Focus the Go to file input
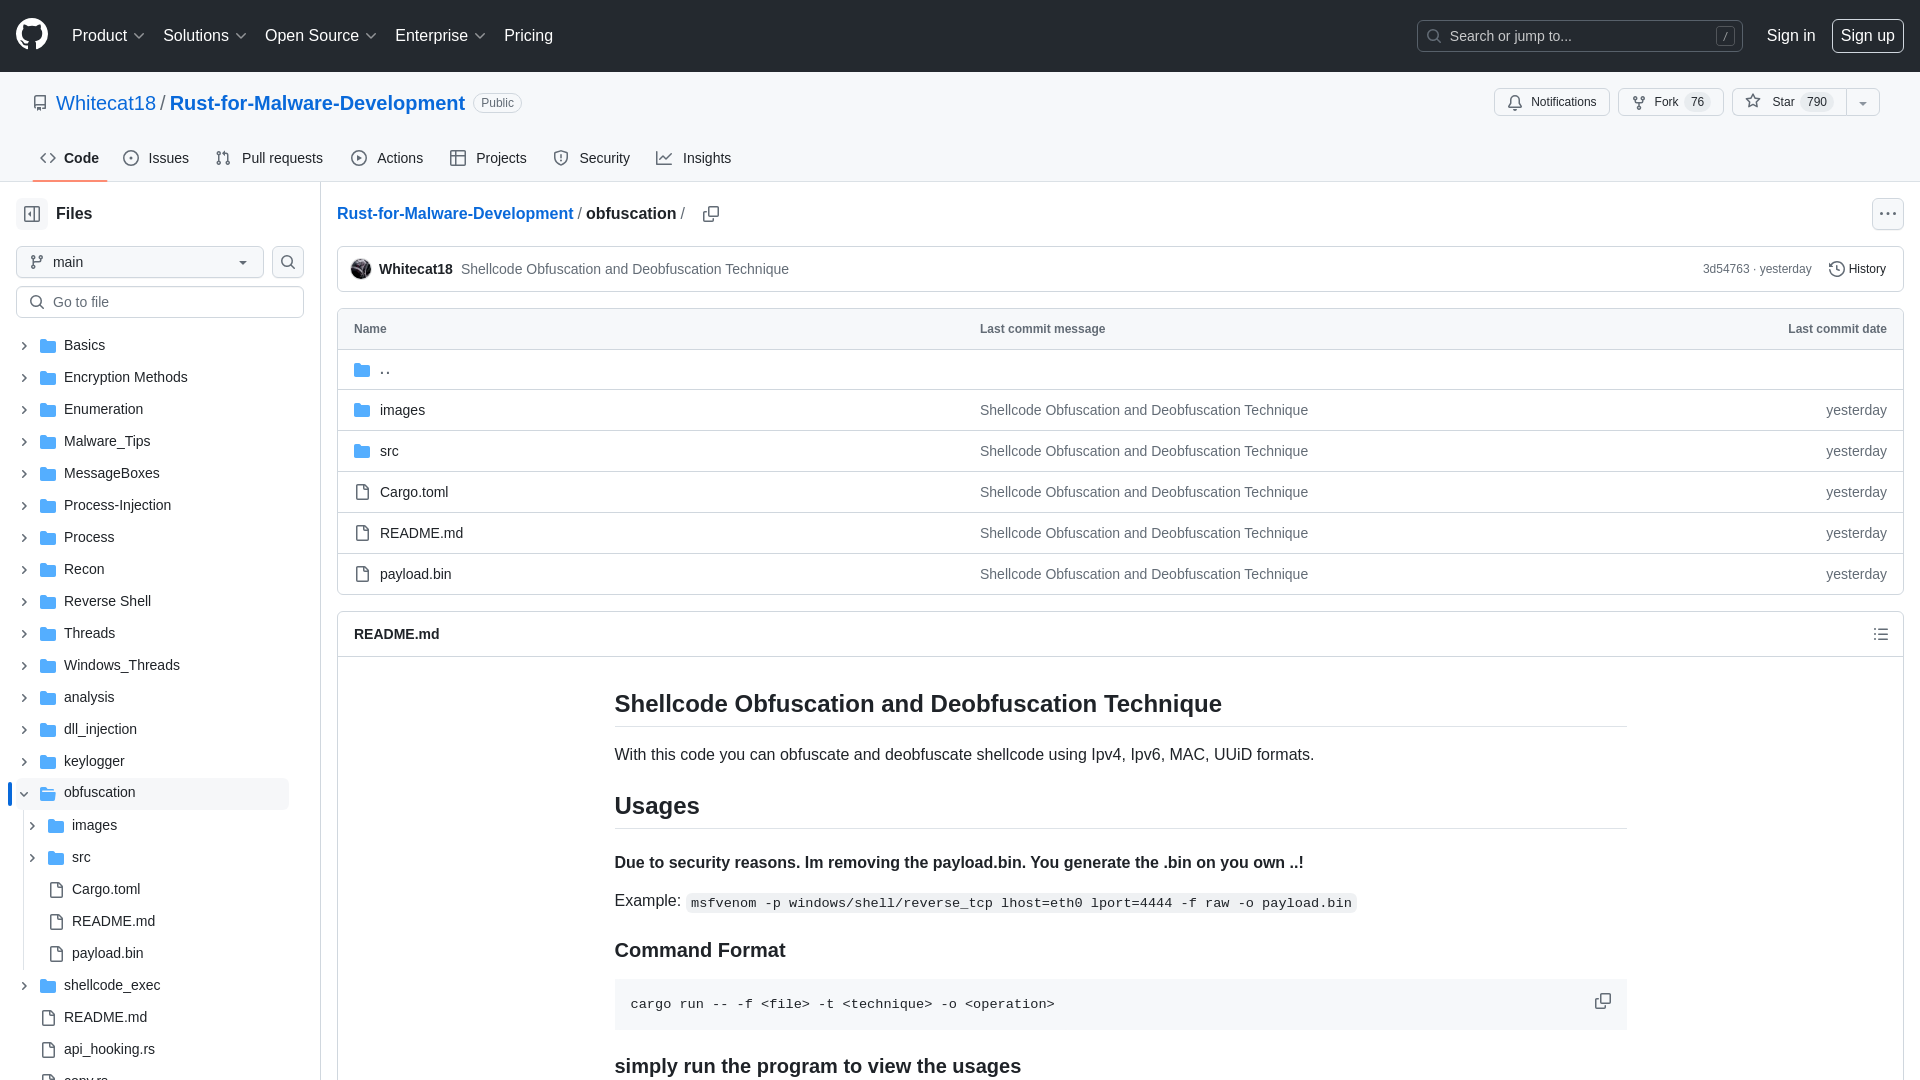Viewport: 1920px width, 1080px height. 160,302
